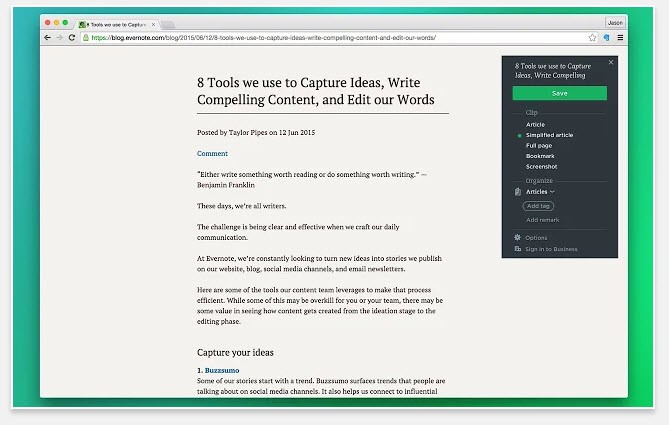Click the green padlock security icon
The image size is (669, 425).
click(x=86, y=38)
